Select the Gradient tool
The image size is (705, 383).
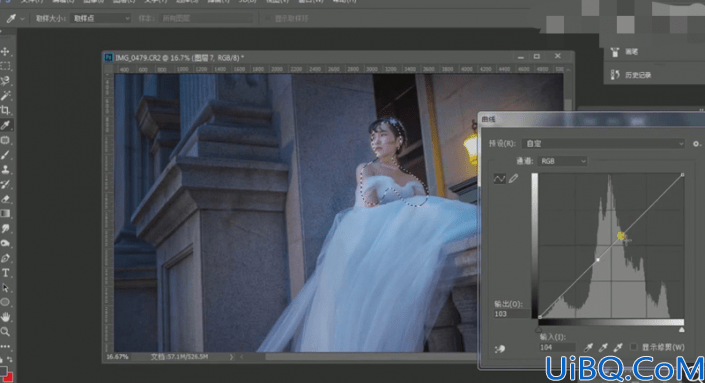click(x=5, y=214)
